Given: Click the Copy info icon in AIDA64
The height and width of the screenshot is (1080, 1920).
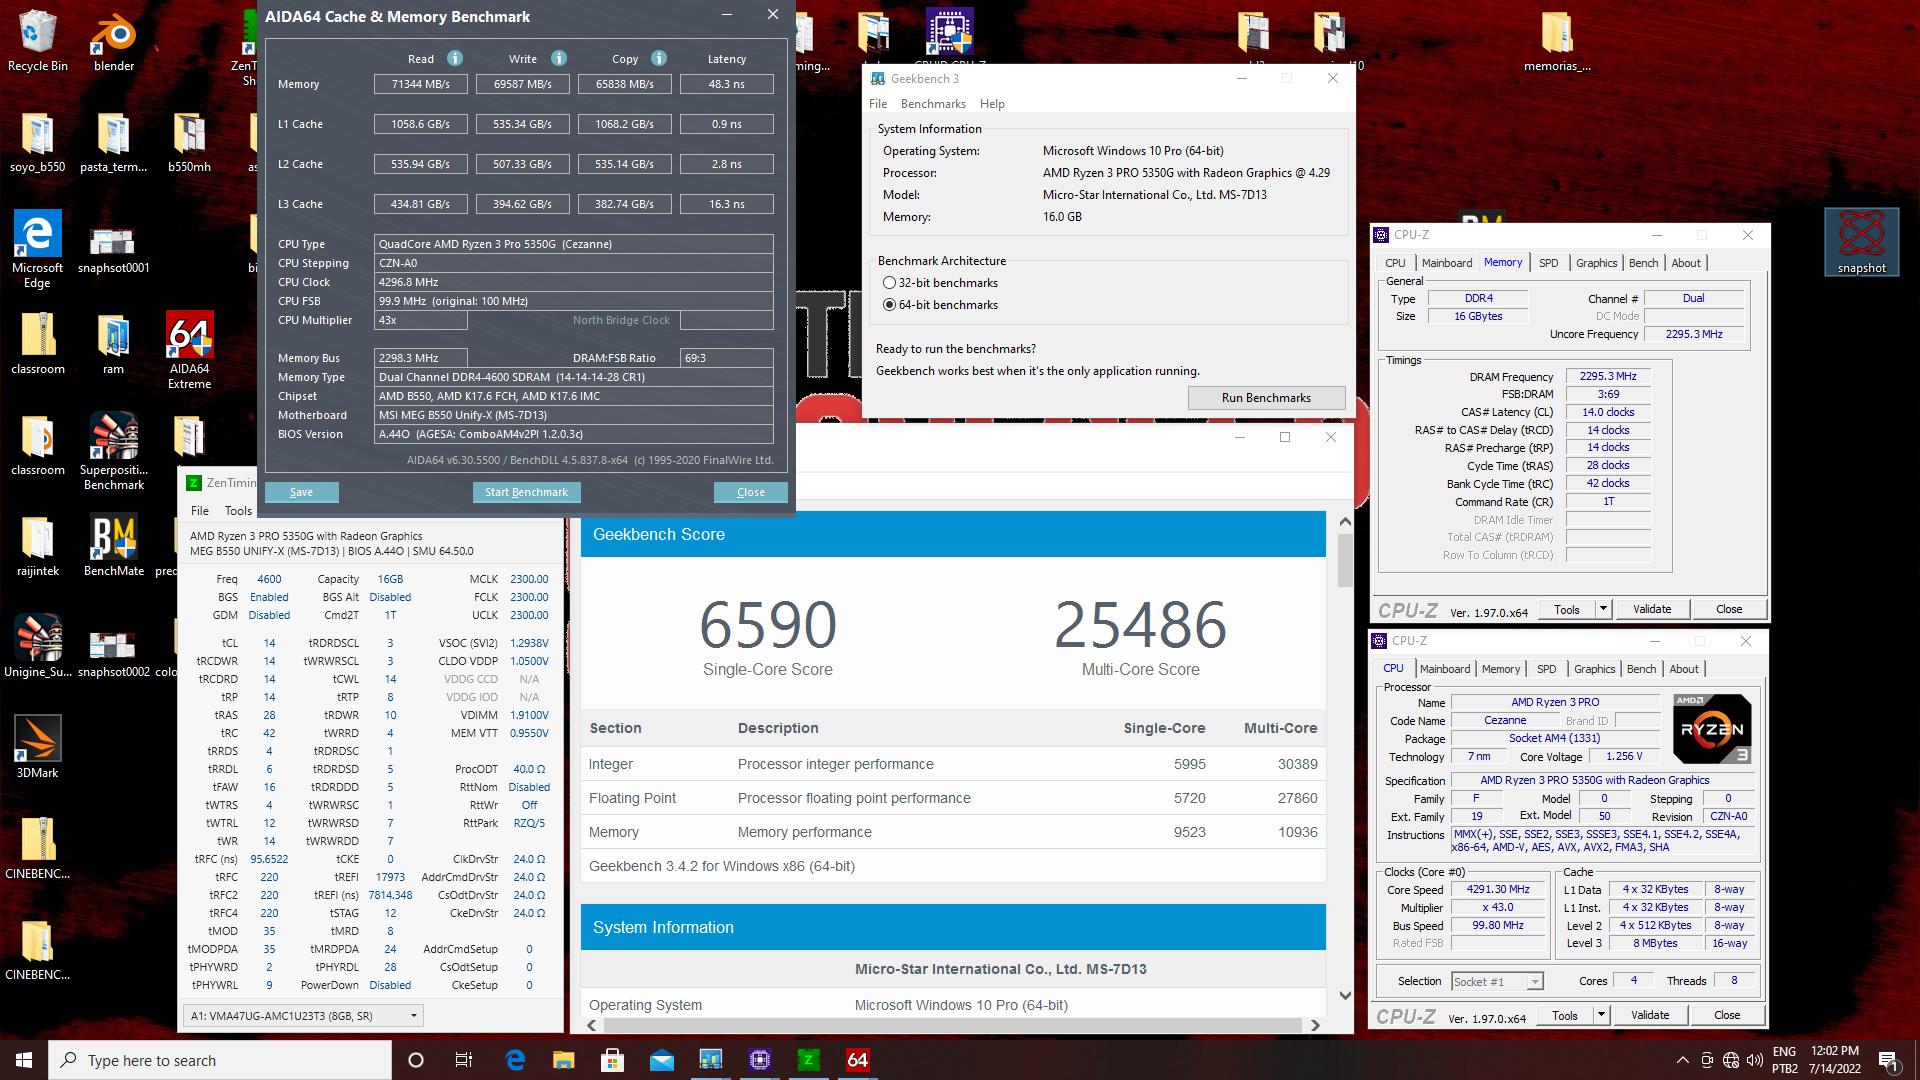Looking at the screenshot, I should pyautogui.click(x=658, y=58).
